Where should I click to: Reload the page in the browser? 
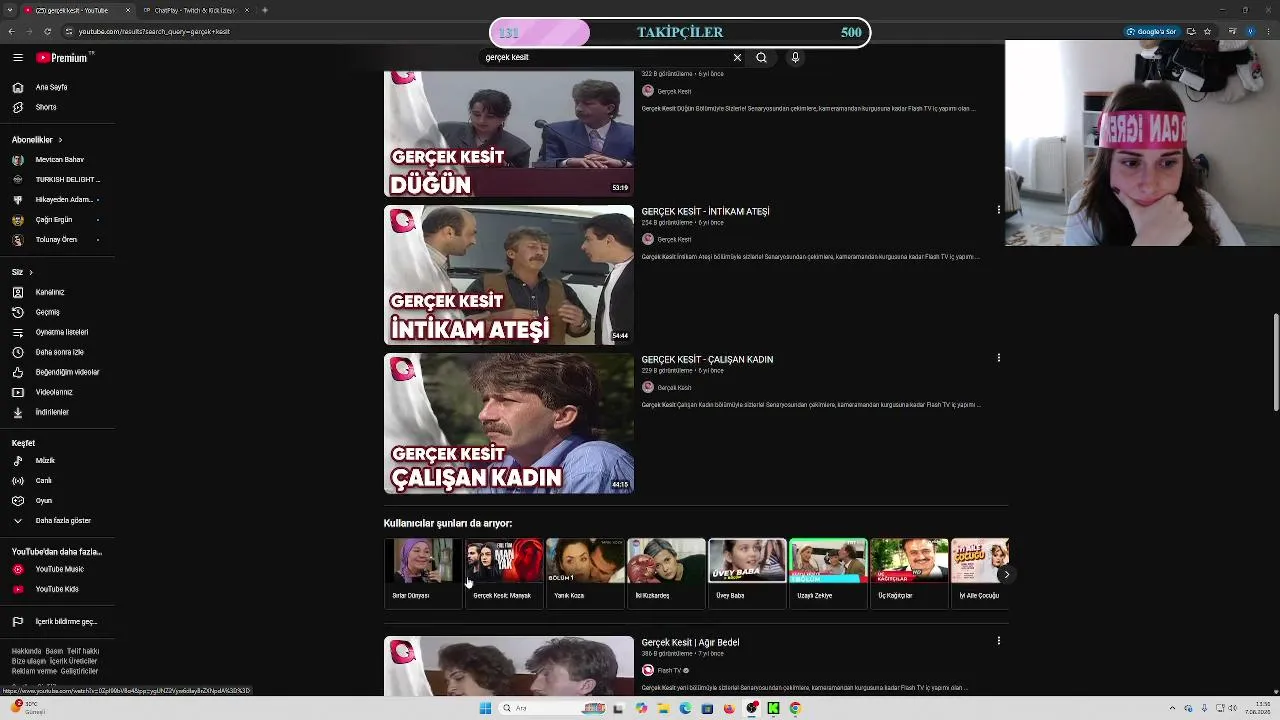pos(47,31)
